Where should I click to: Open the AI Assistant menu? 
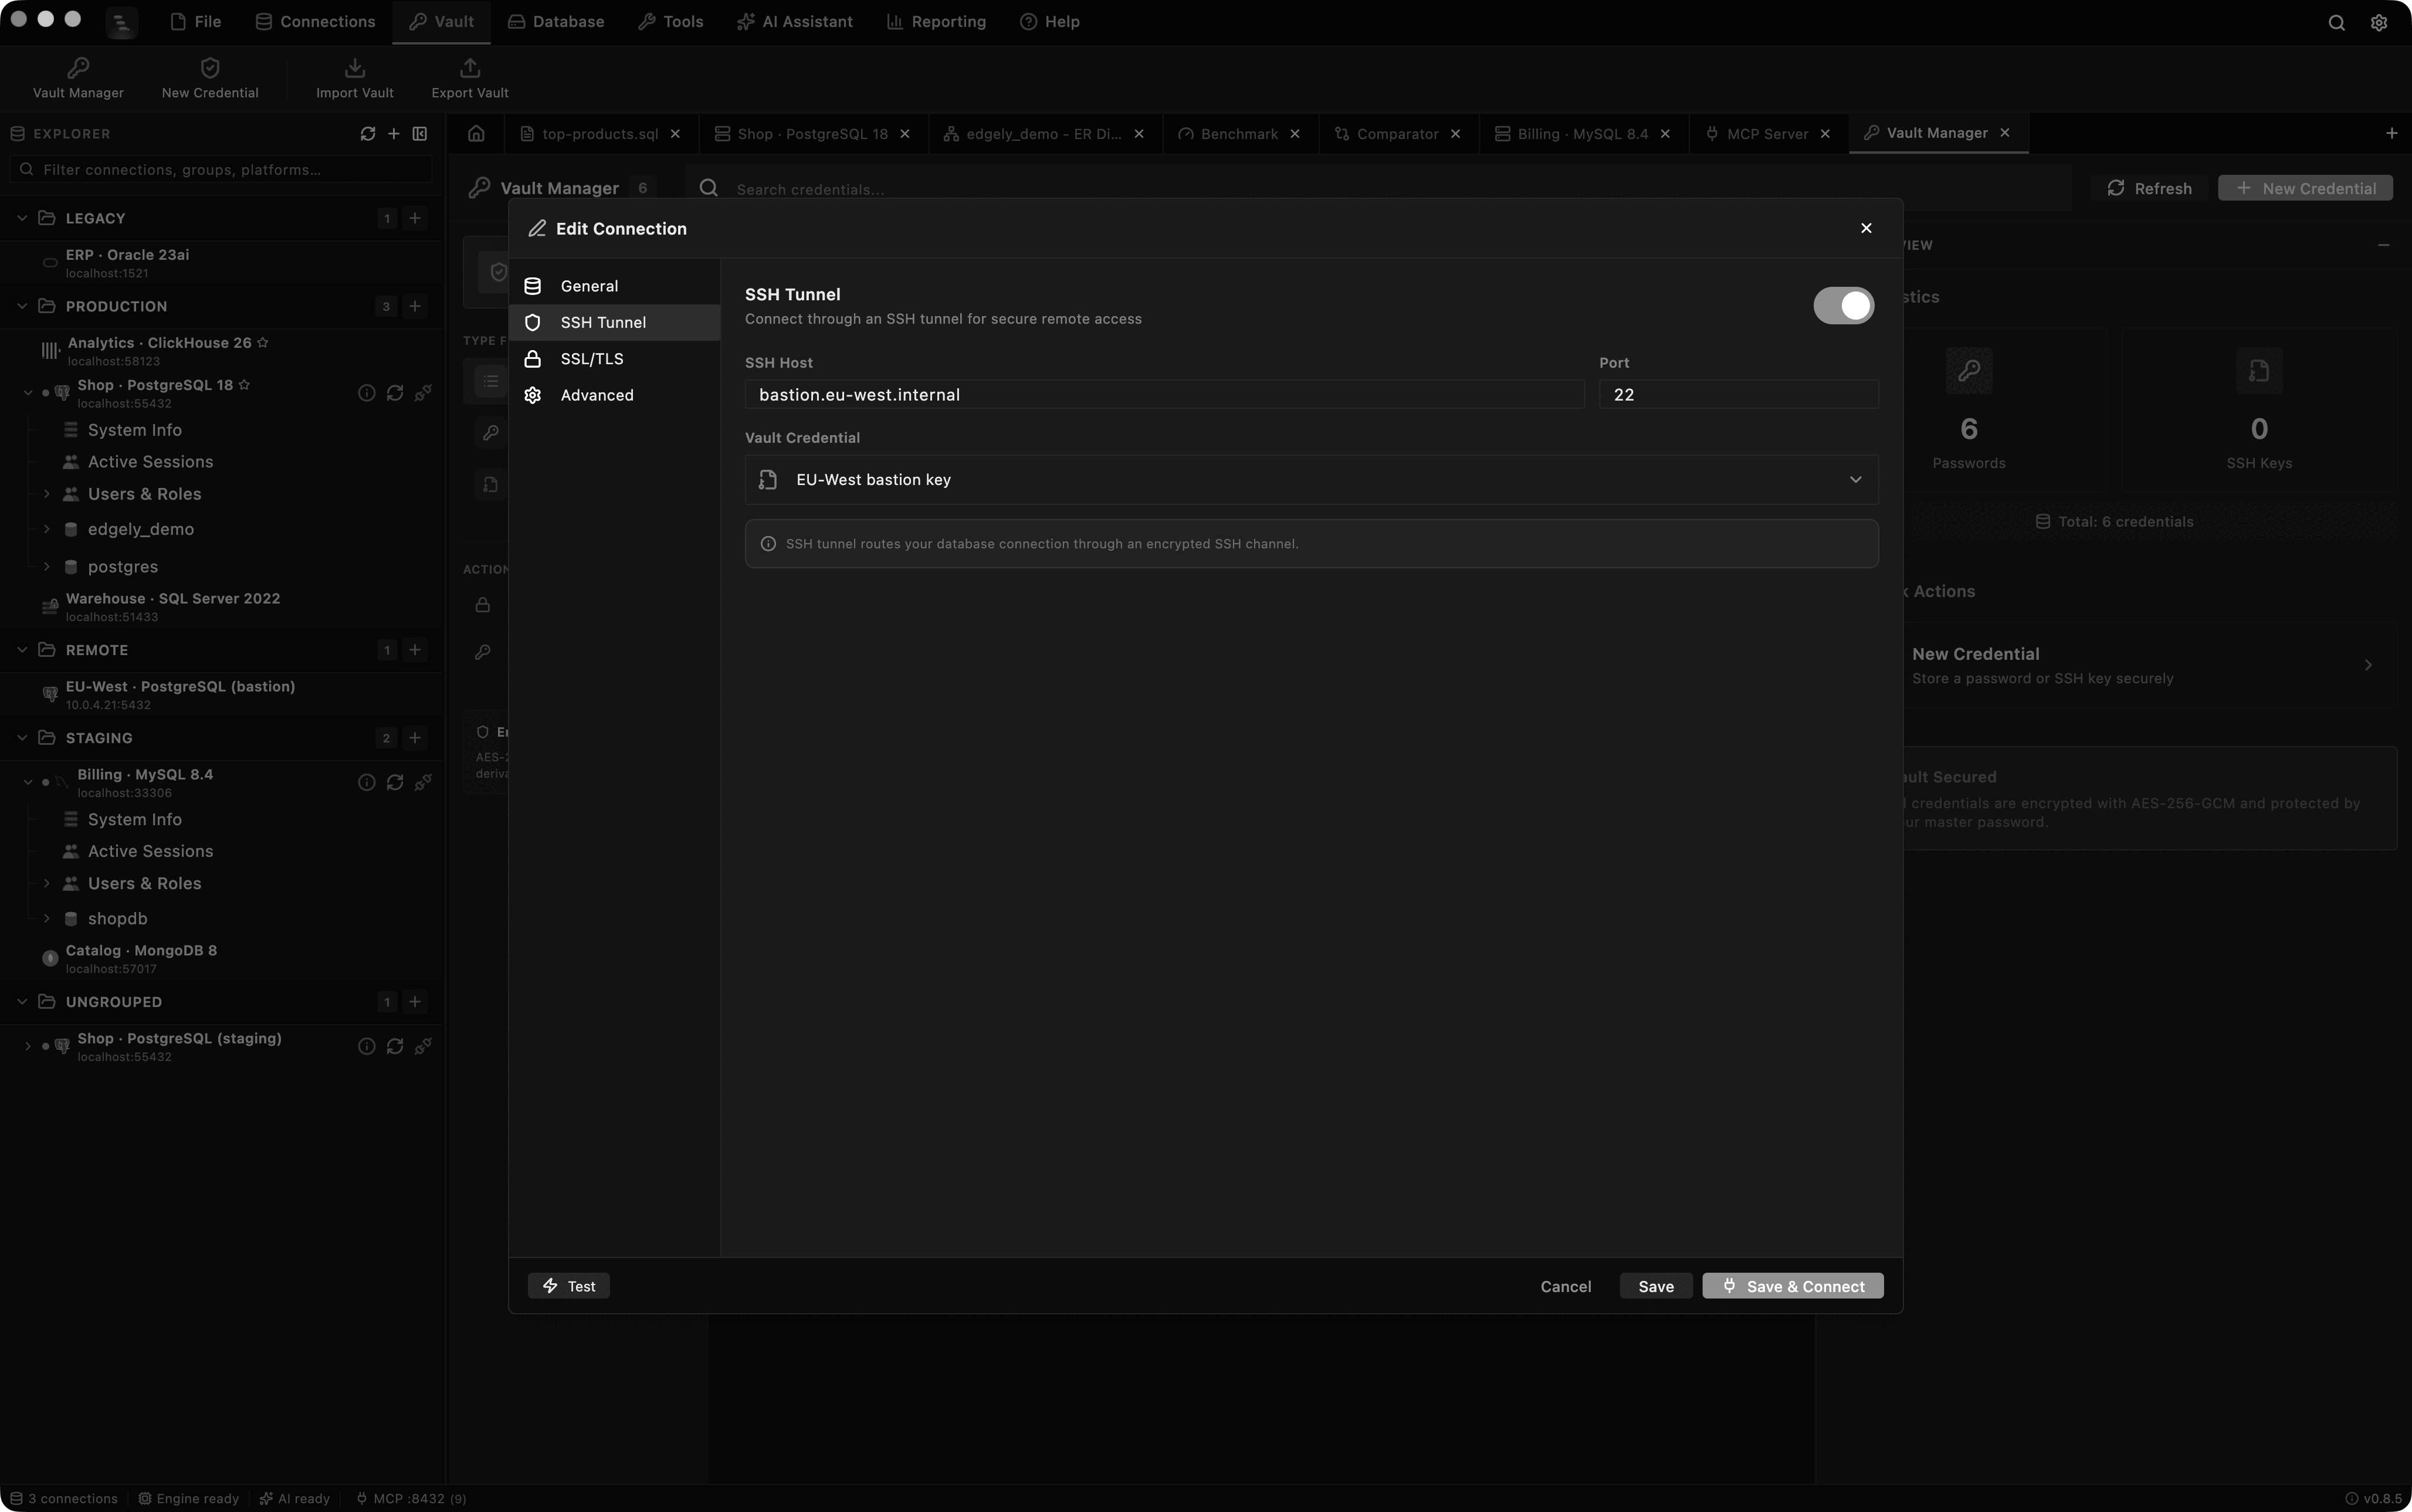point(795,22)
